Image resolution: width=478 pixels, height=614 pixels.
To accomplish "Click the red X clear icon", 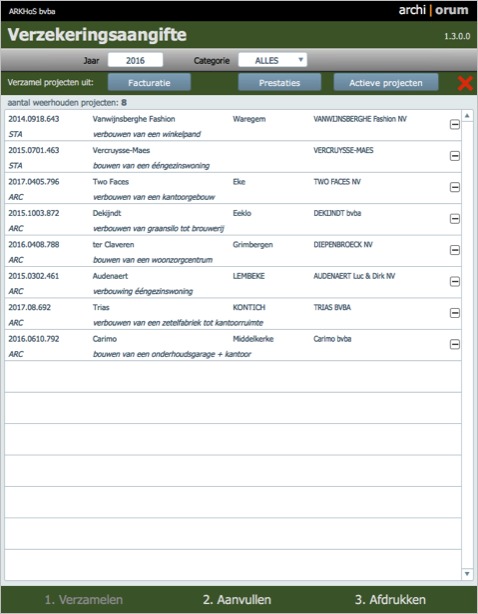I will click(x=465, y=83).
